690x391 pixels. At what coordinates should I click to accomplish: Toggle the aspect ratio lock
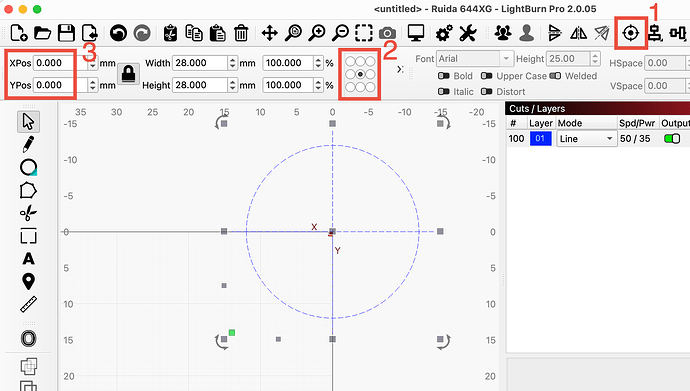(128, 73)
